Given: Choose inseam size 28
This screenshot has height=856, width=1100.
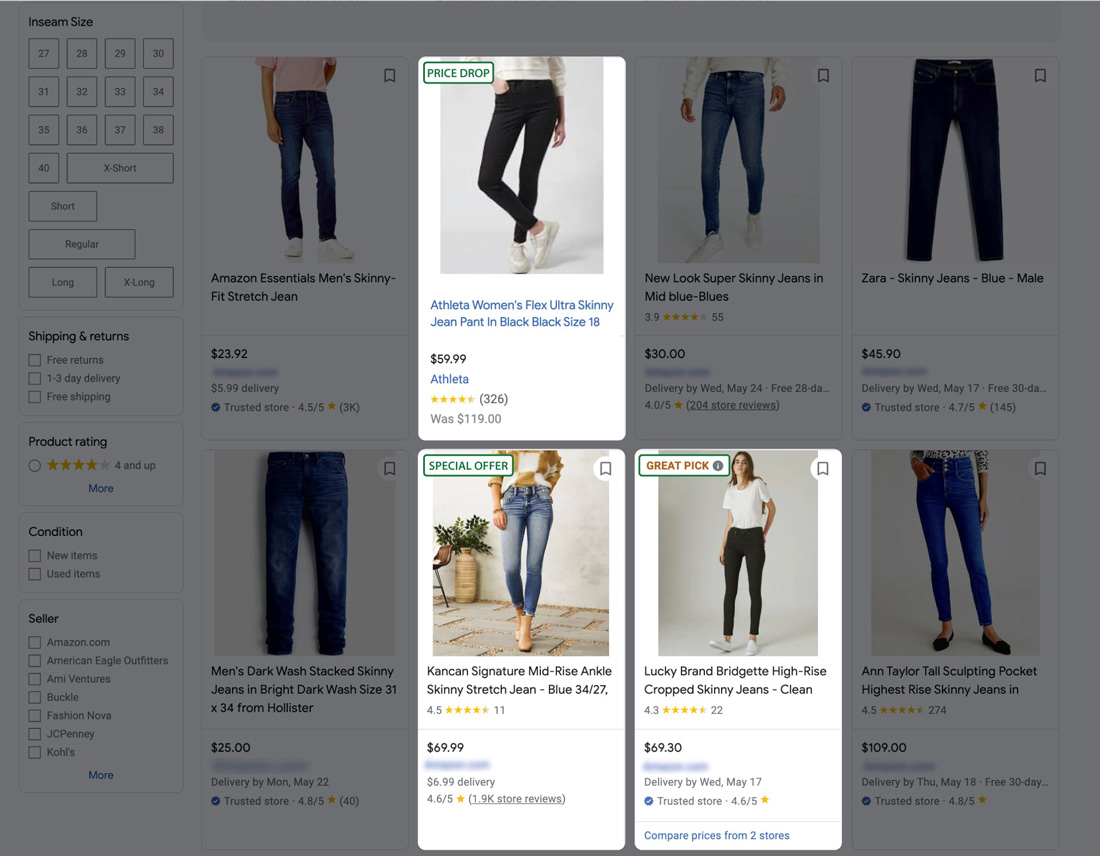Looking at the screenshot, I should (82, 53).
